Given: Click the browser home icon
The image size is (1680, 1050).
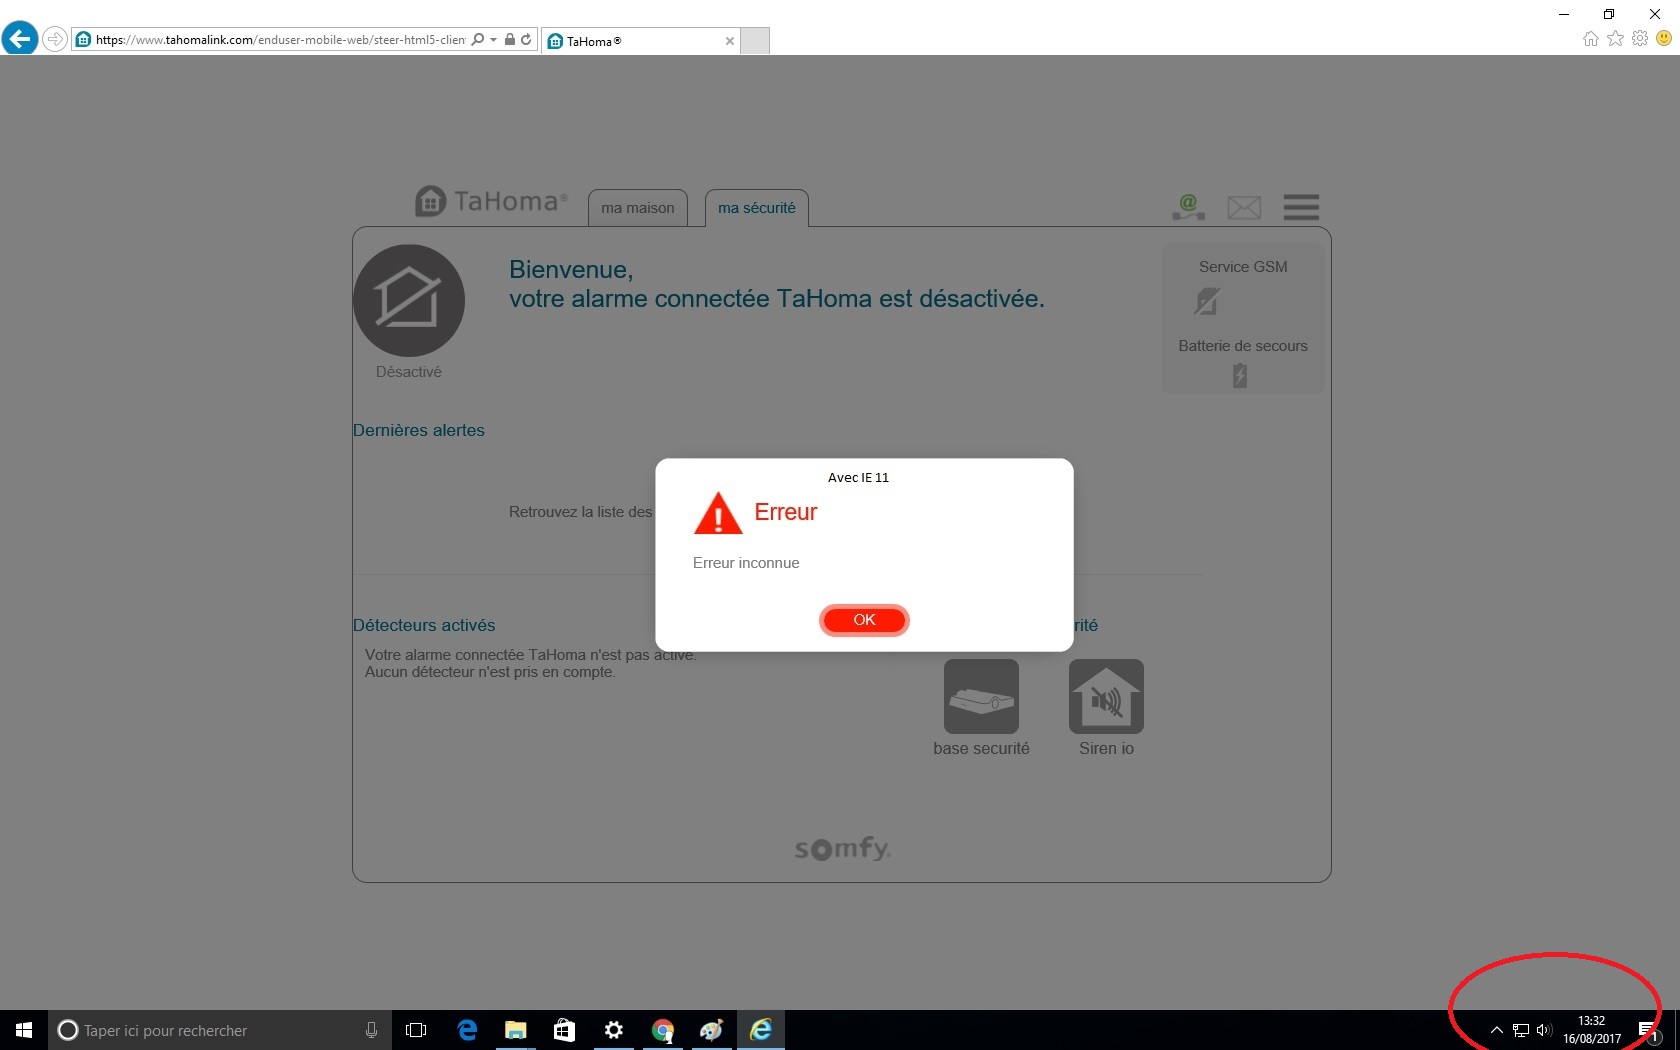Looking at the screenshot, I should point(1591,38).
